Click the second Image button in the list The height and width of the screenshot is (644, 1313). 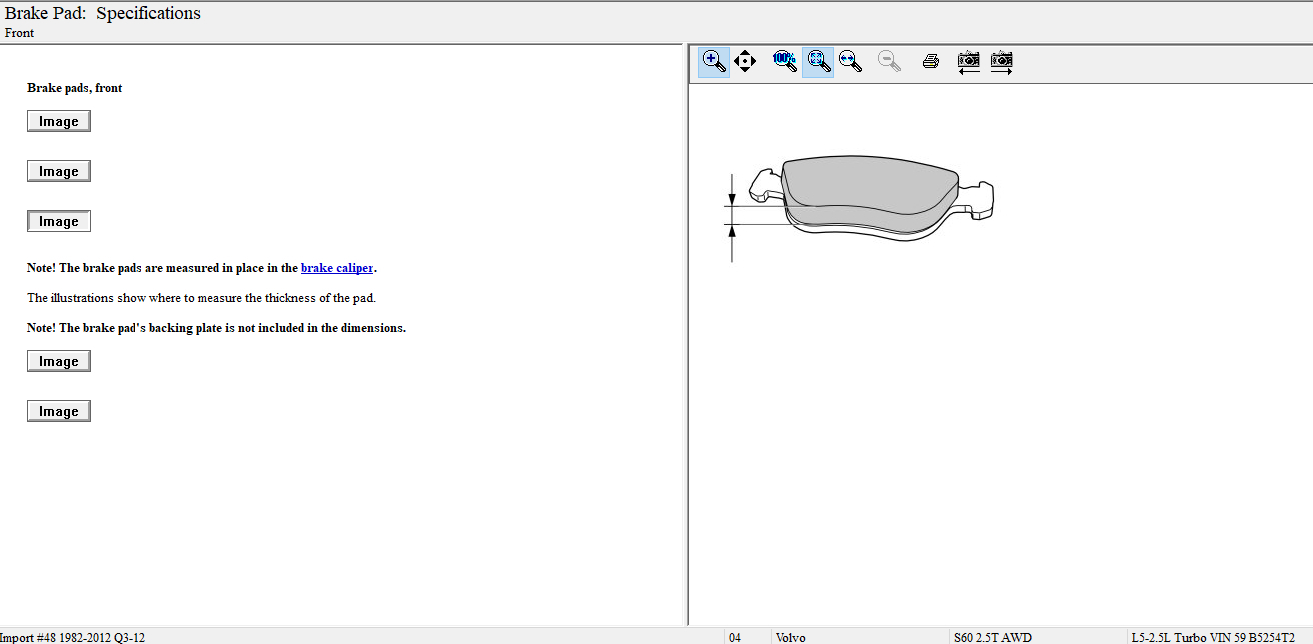pos(59,171)
